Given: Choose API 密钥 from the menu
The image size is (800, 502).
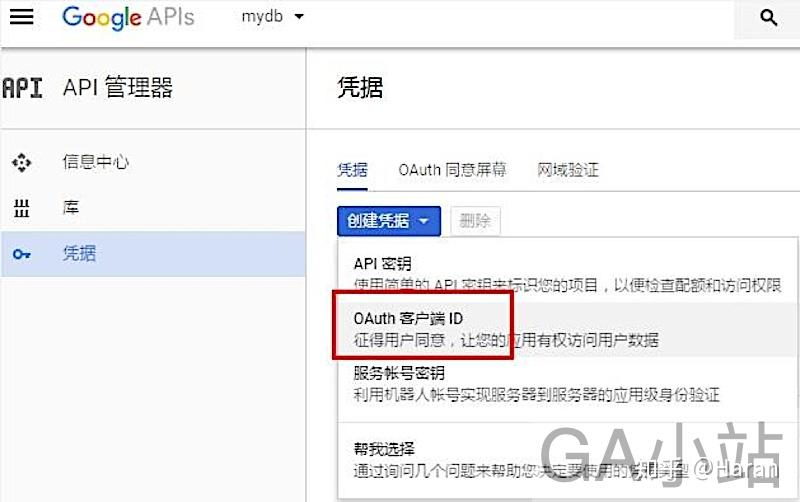Looking at the screenshot, I should click(x=568, y=274).
